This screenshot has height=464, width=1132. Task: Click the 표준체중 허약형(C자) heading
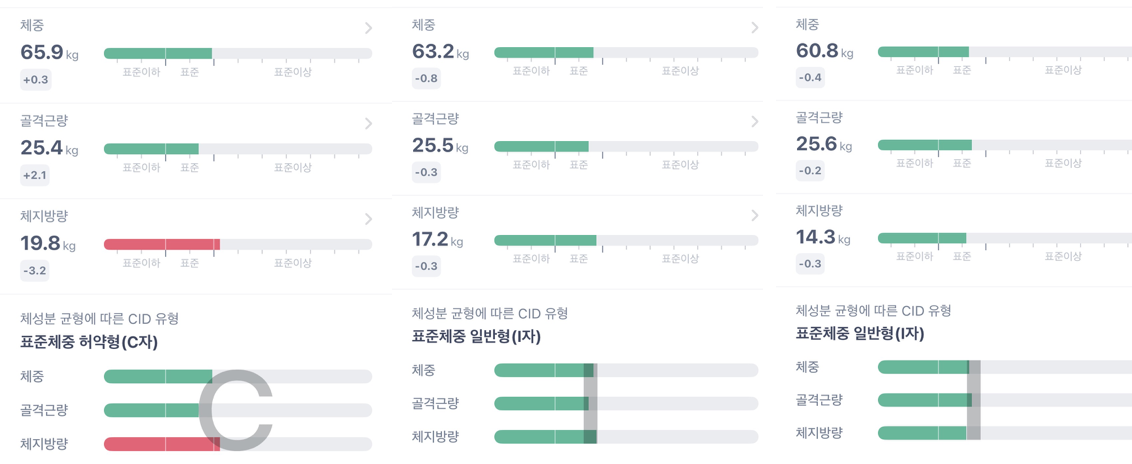tap(89, 343)
